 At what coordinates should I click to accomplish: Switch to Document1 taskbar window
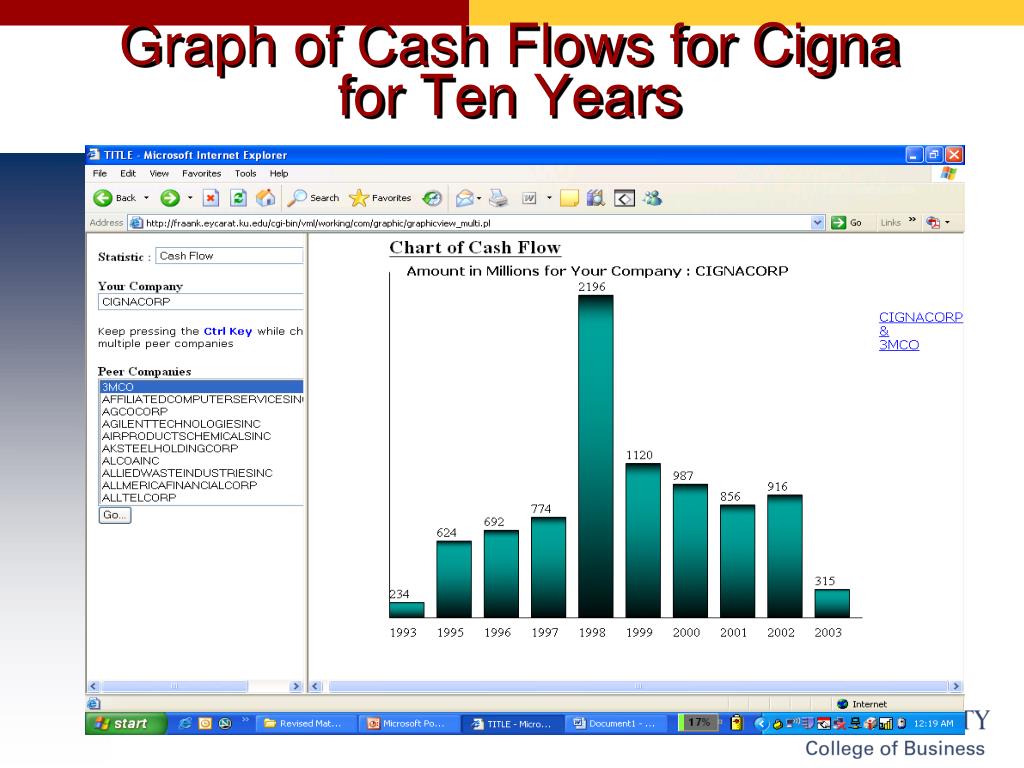pyautogui.click(x=617, y=724)
